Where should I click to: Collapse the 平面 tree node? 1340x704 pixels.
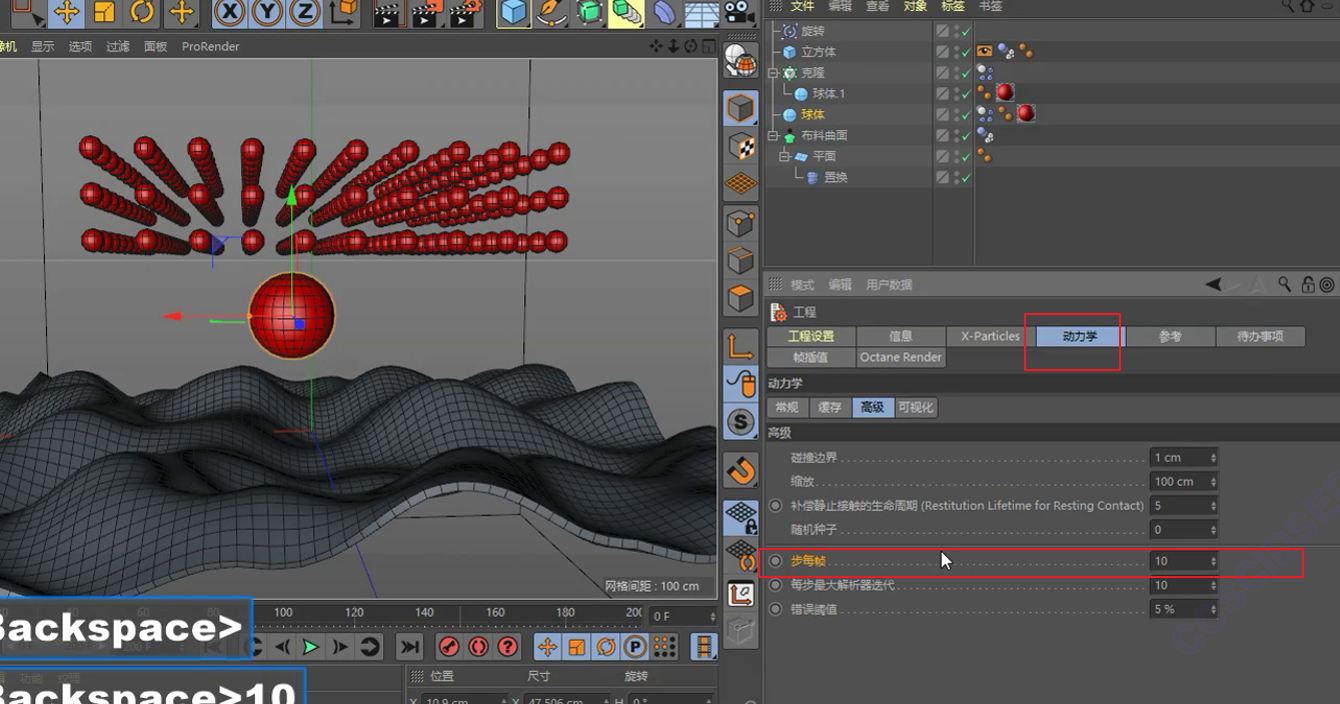(784, 157)
